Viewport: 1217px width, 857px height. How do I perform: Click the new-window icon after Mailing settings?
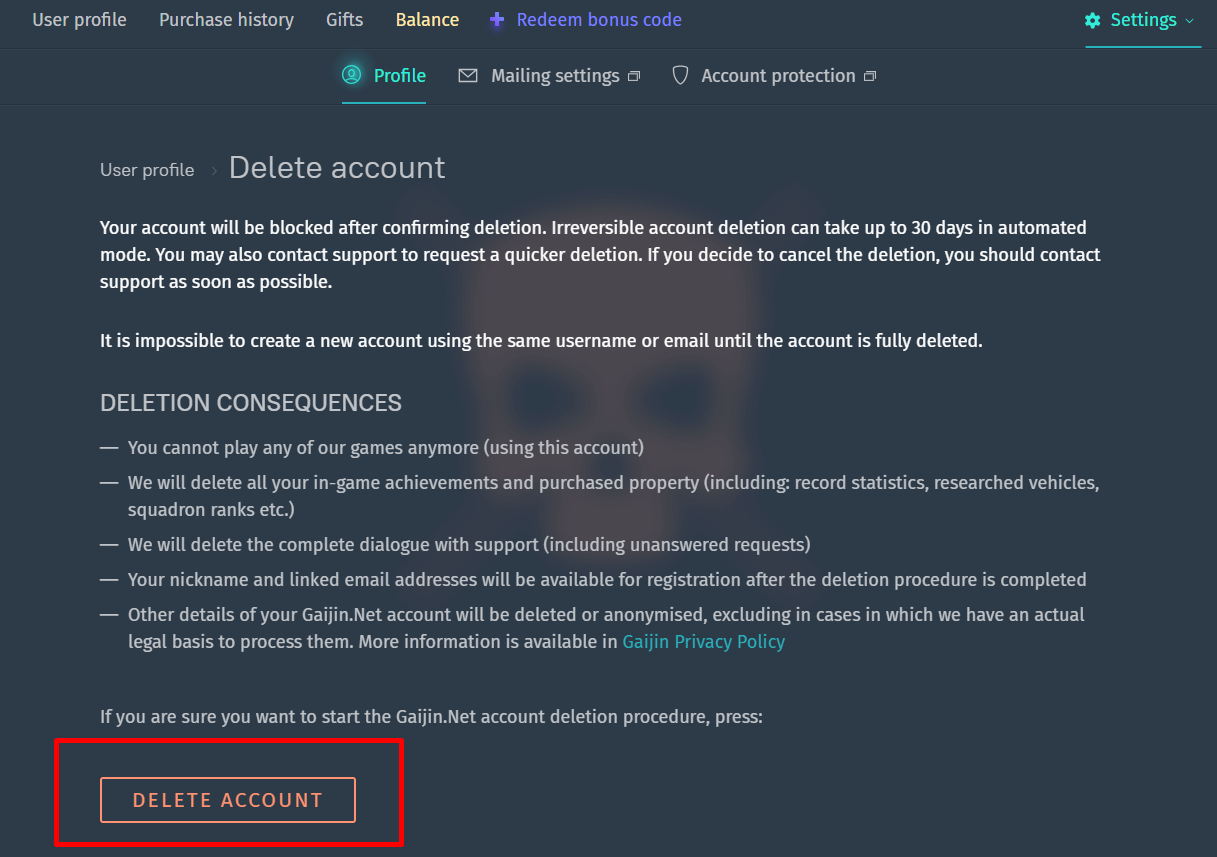click(633, 77)
